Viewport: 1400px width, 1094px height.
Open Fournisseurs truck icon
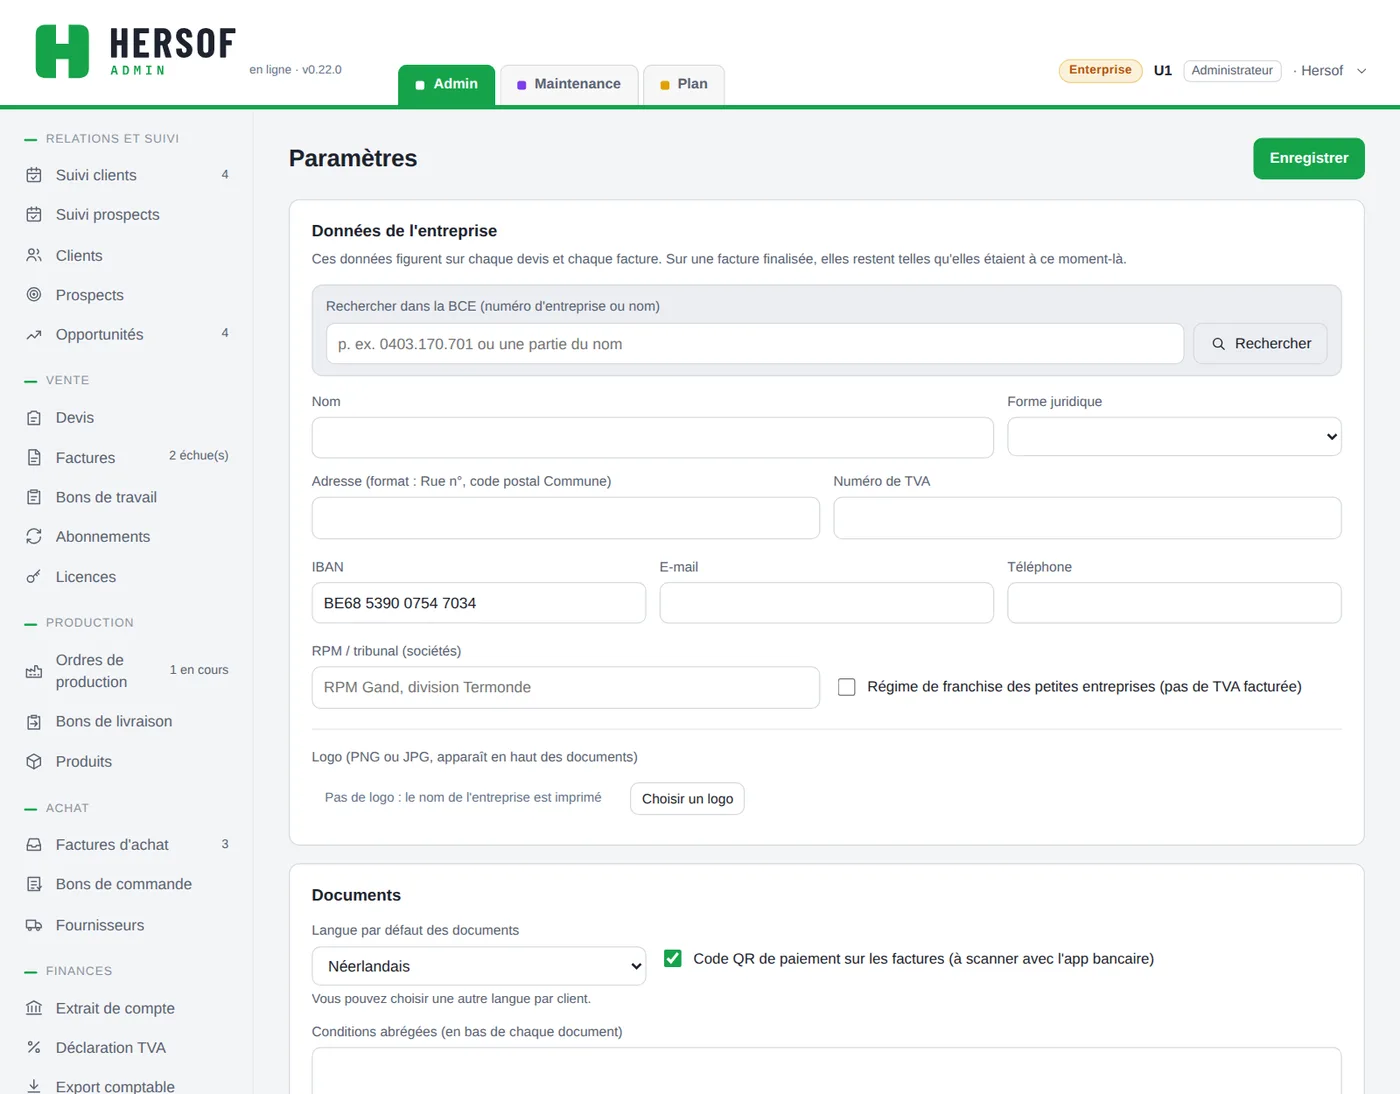[x=34, y=926]
